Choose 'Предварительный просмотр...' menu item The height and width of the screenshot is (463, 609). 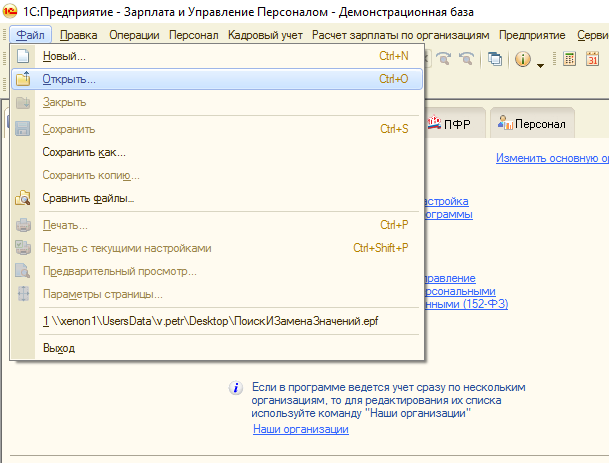point(218,271)
